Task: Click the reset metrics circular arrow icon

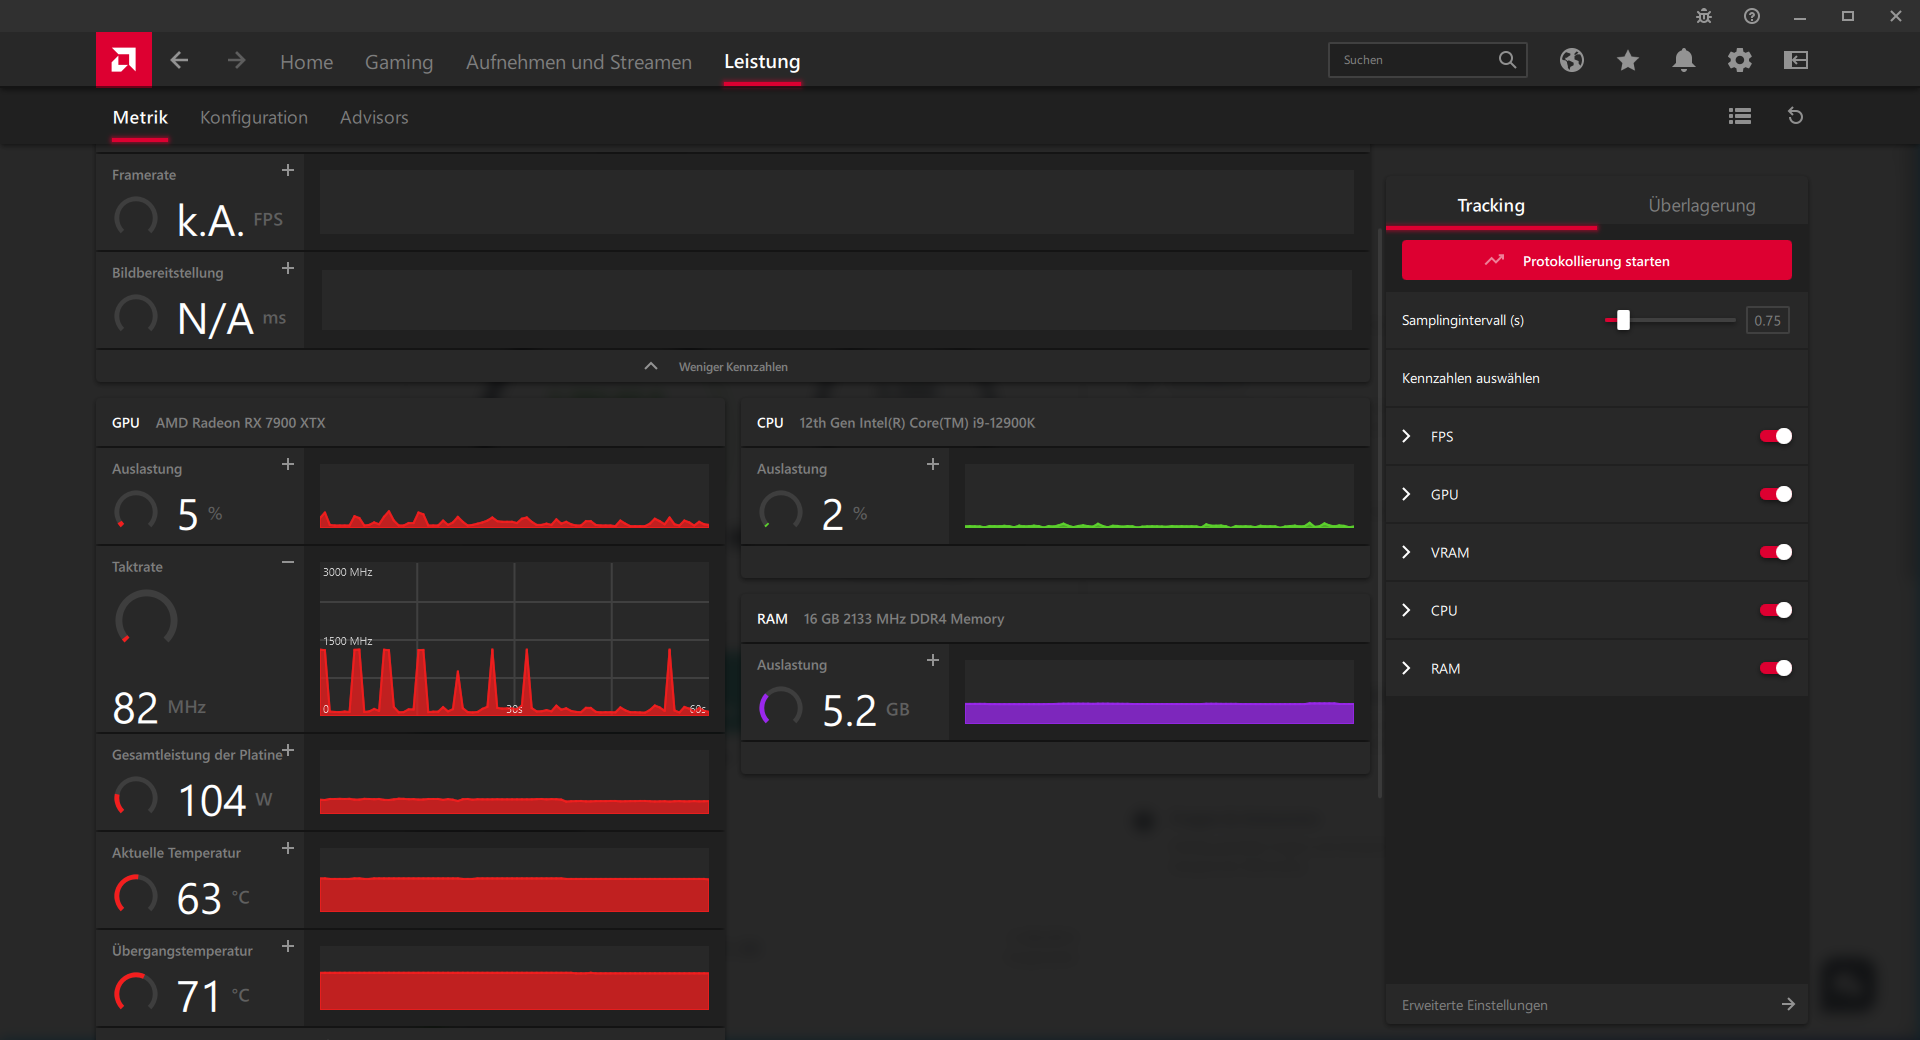Action: click(x=1796, y=116)
